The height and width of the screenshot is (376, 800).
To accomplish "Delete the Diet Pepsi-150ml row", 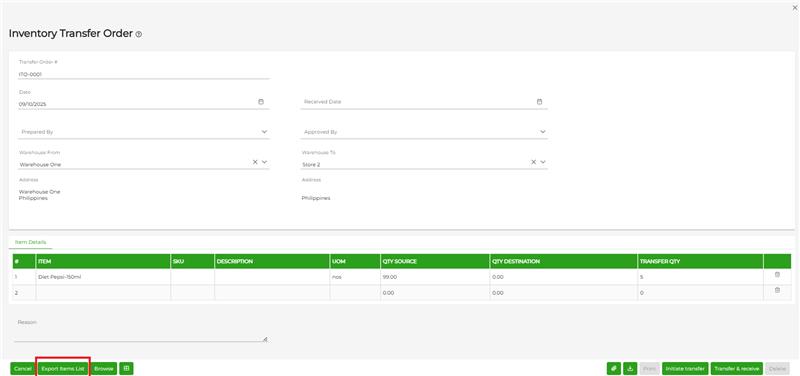I will (777, 274).
